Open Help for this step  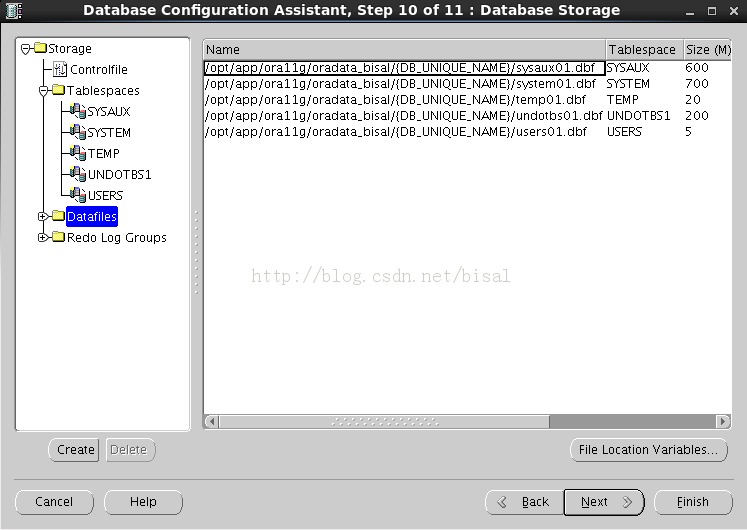click(143, 502)
